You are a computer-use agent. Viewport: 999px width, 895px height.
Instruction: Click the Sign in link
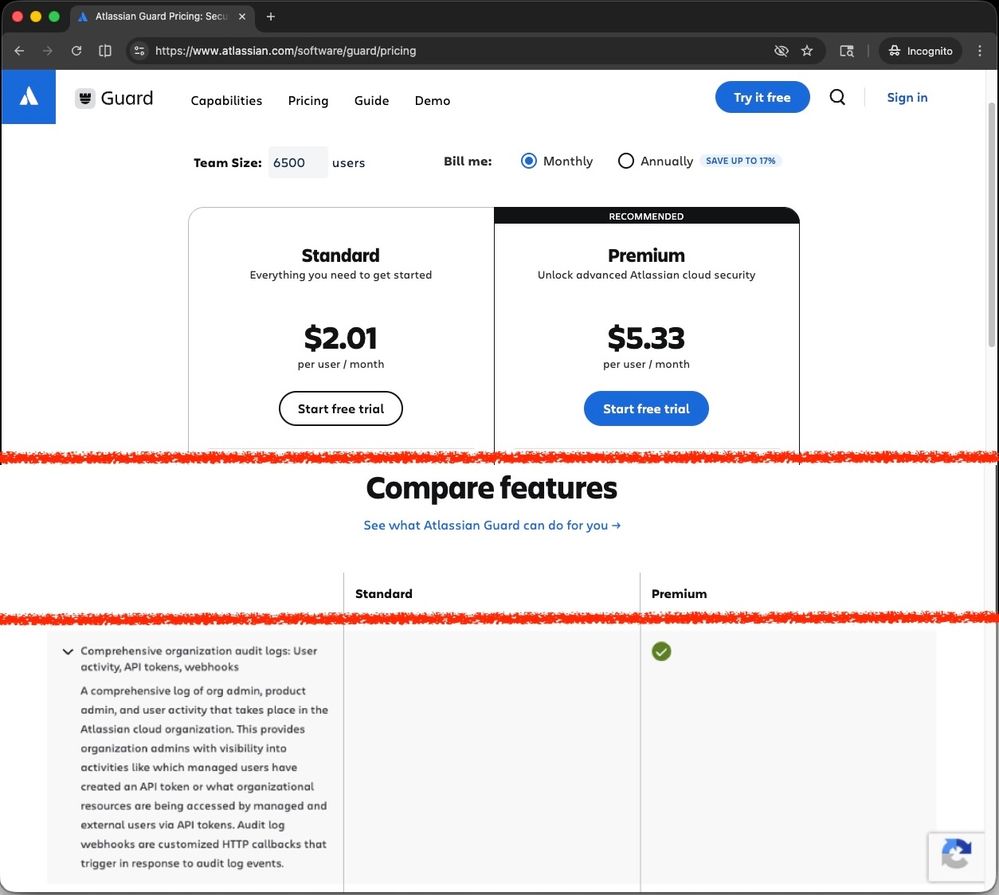pyautogui.click(x=907, y=97)
